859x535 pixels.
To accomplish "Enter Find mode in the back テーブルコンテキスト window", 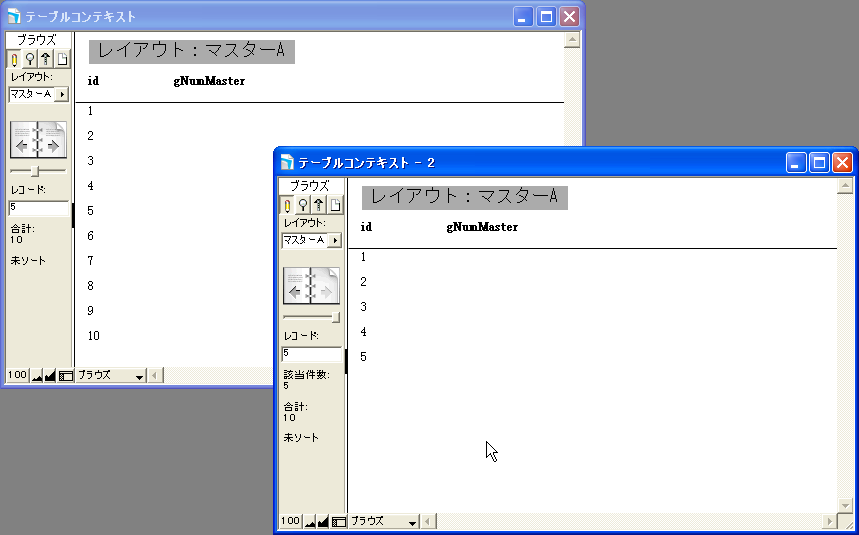I will click(30, 58).
